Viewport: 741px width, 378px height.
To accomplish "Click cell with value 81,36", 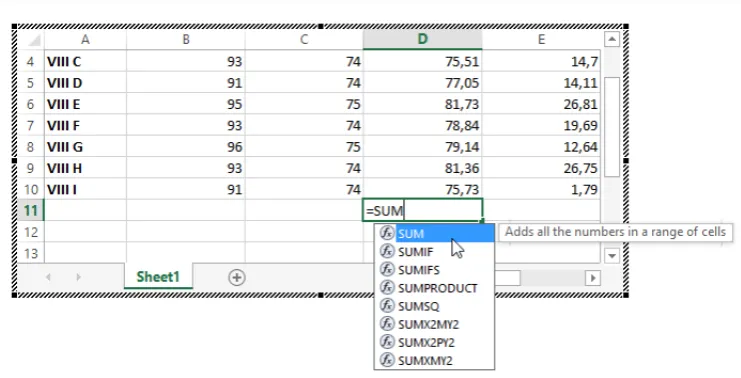I will coord(422,168).
